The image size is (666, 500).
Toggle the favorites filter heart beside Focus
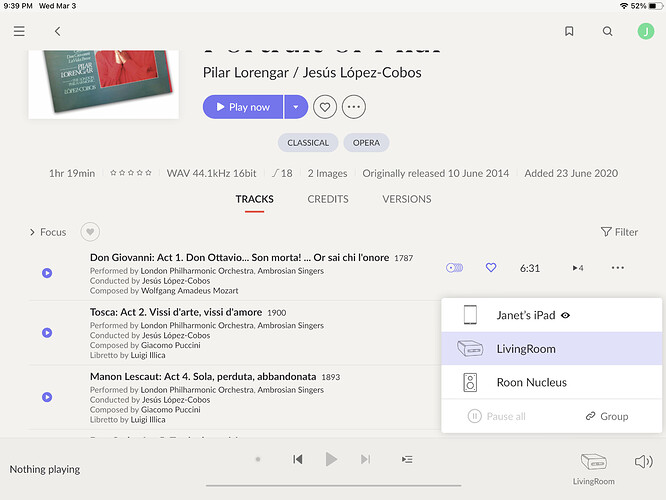point(90,232)
